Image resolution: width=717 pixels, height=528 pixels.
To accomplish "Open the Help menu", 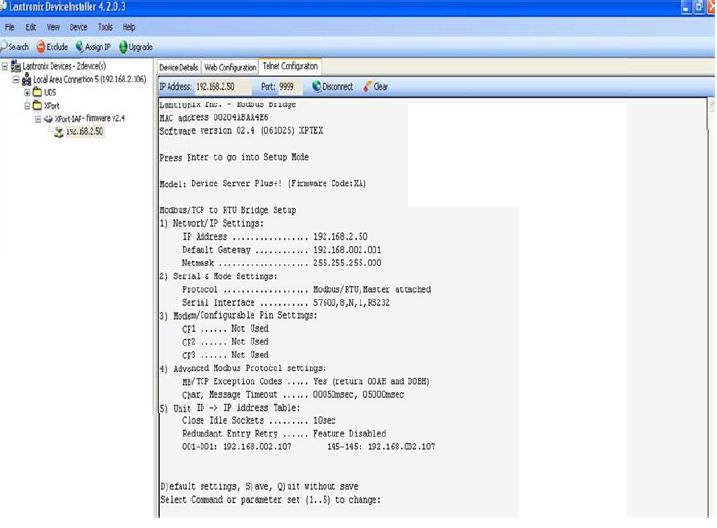I will pos(129,27).
